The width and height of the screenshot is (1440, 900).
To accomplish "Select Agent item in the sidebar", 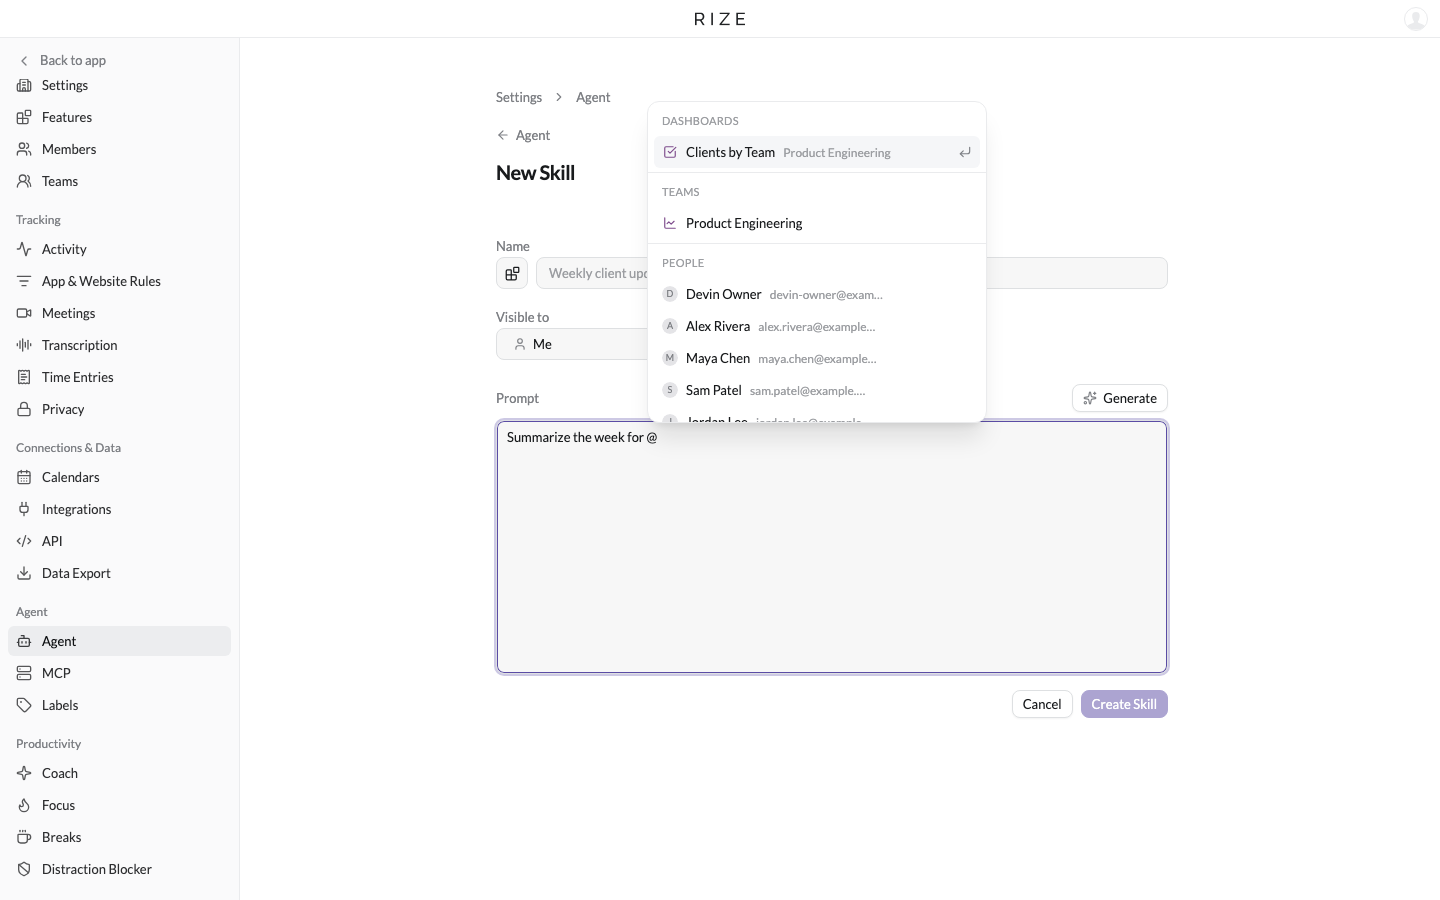I will point(119,641).
